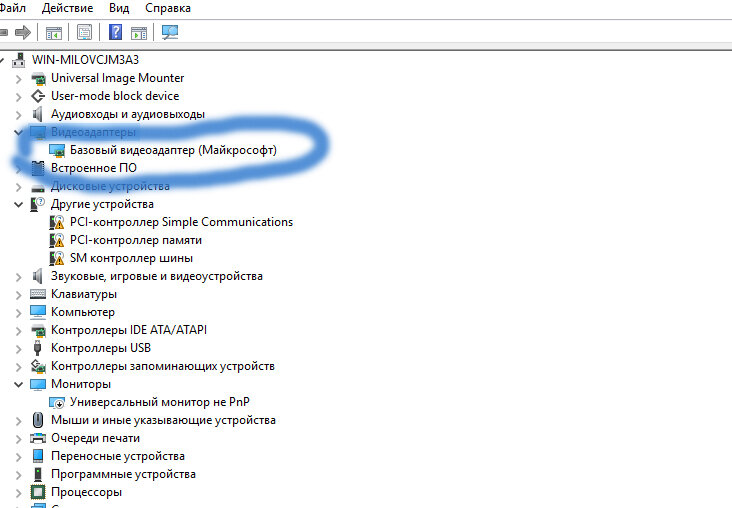This screenshot has width=732, height=508.
Task: Expand Звуковые, игровые и видеоустройства
Action: [x=18, y=277]
